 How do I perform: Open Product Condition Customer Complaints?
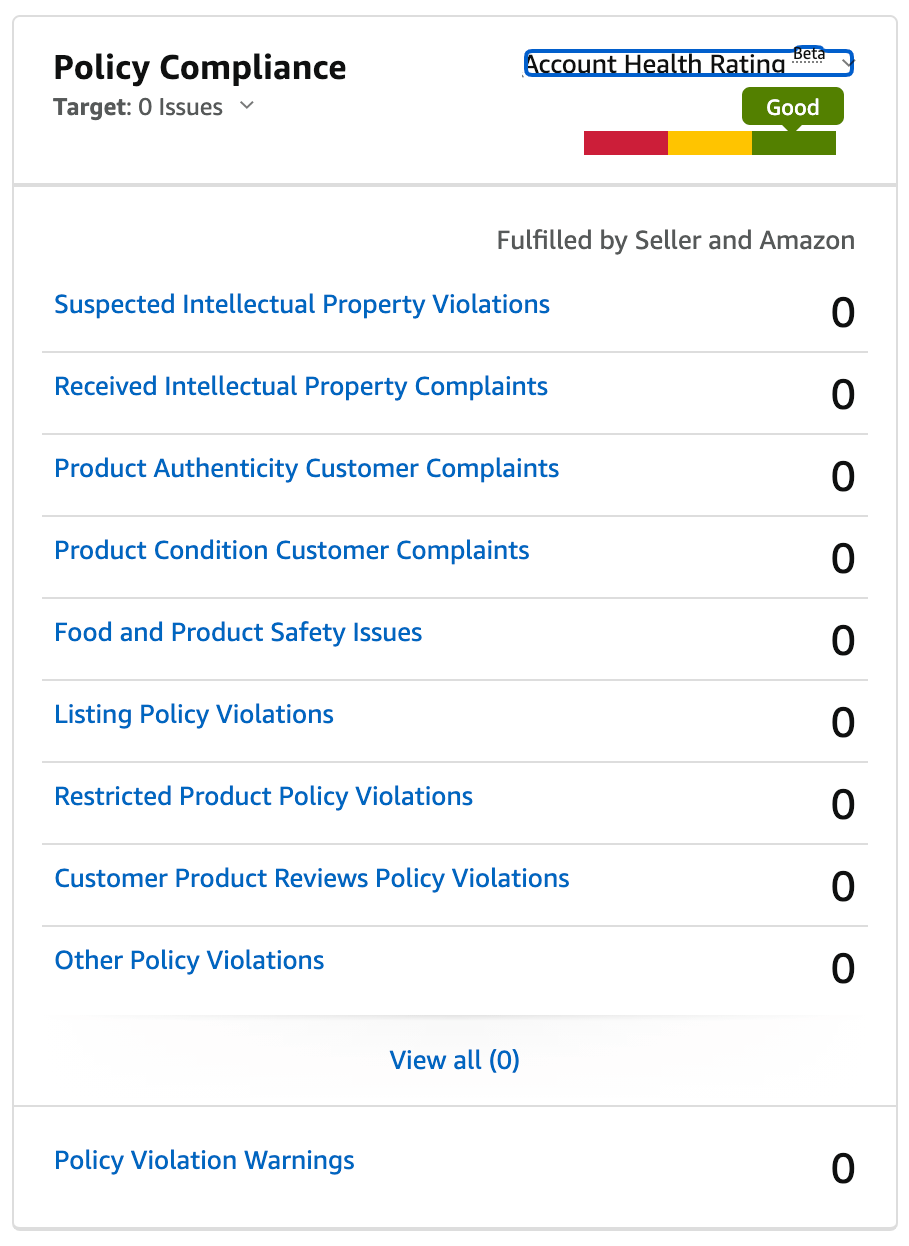(292, 550)
